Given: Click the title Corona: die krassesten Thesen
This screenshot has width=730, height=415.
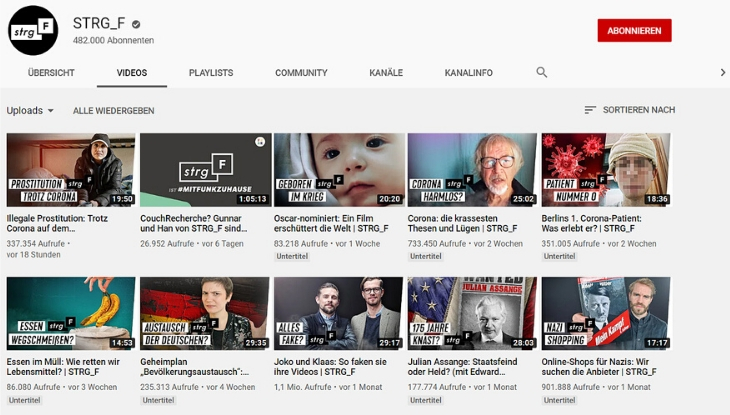Looking at the screenshot, I should (462, 223).
